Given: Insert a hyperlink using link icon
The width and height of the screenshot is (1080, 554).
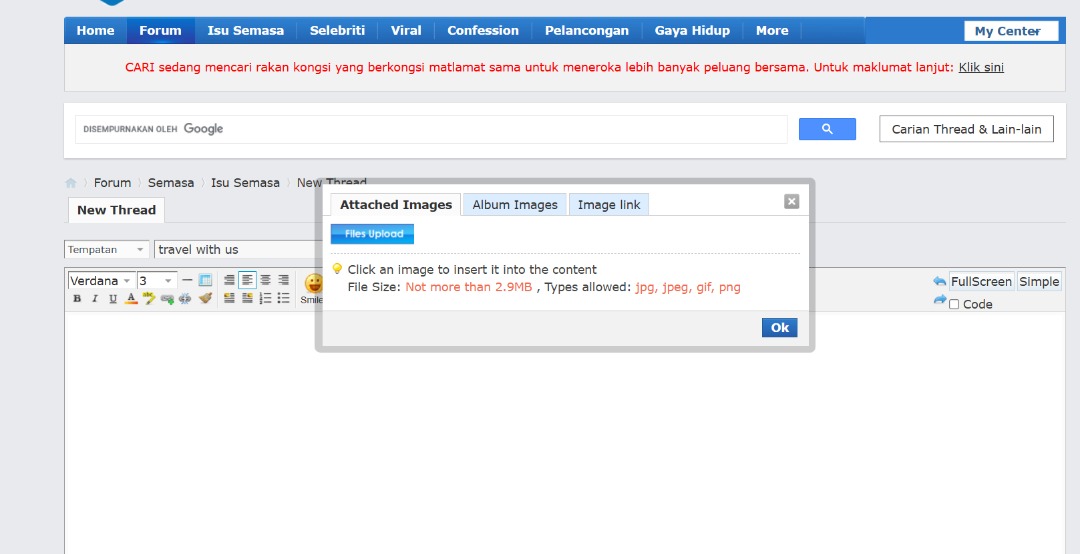Looking at the screenshot, I should point(167,299).
